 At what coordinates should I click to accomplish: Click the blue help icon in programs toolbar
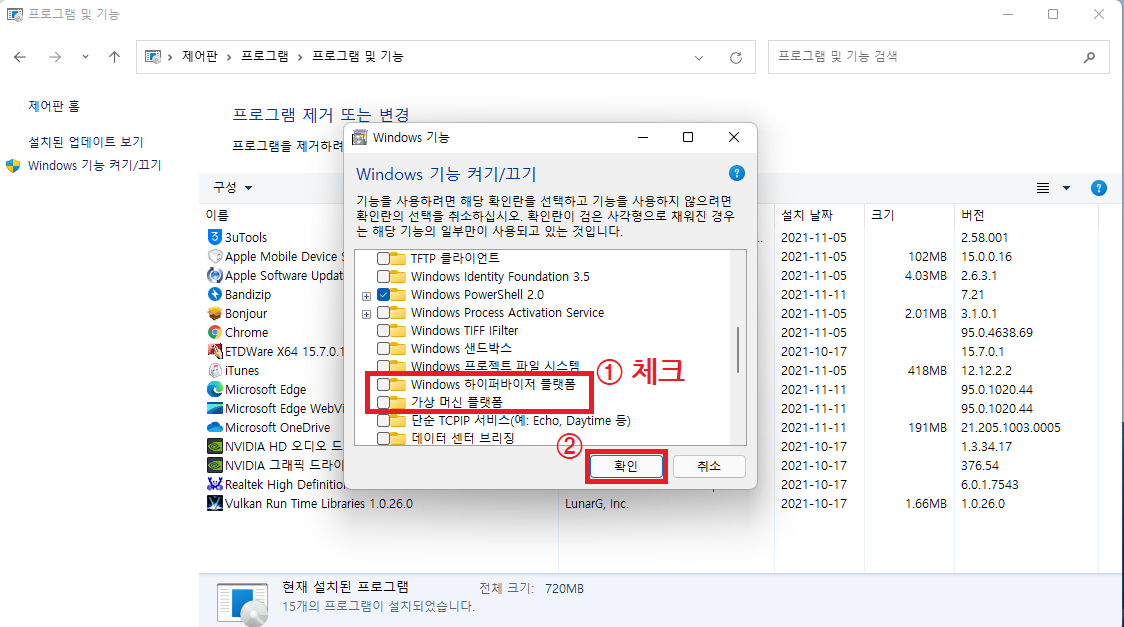[1098, 188]
